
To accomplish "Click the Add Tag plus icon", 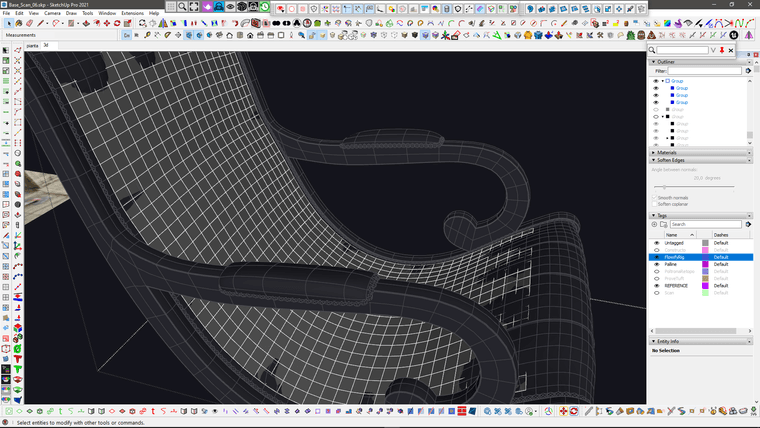I will pos(656,224).
